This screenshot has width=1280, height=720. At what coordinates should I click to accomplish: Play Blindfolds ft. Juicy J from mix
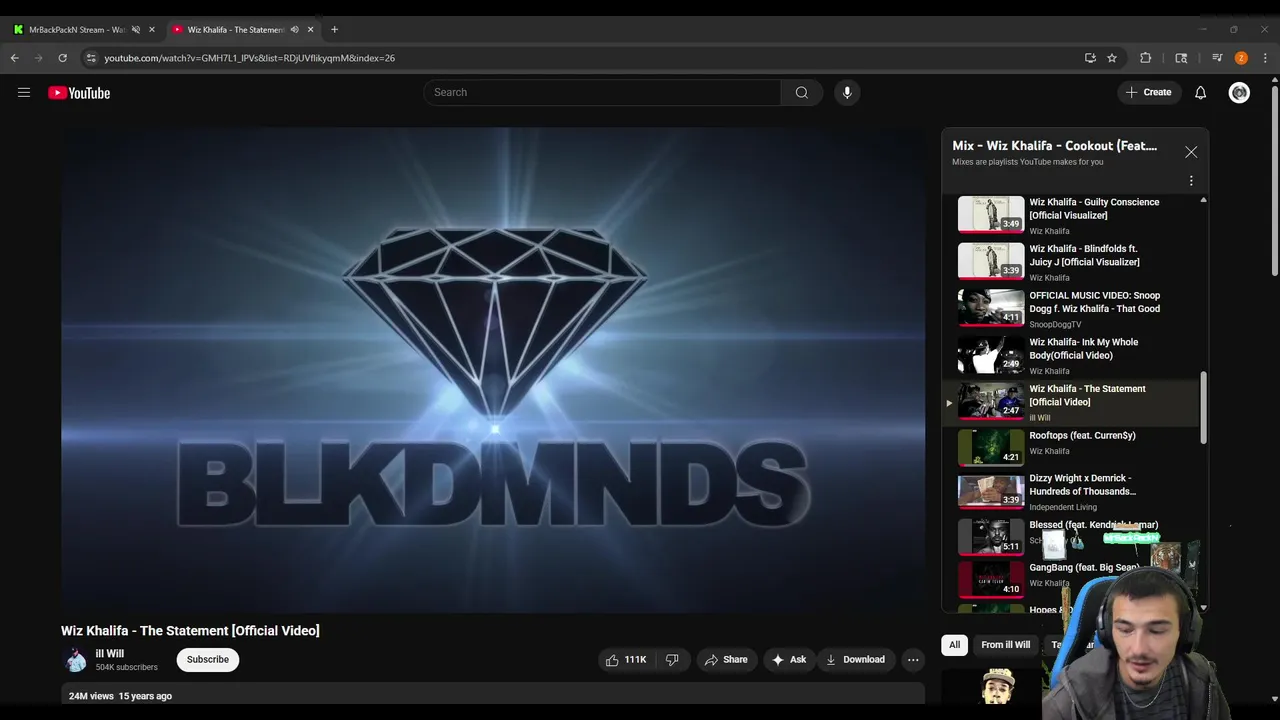click(1070, 262)
